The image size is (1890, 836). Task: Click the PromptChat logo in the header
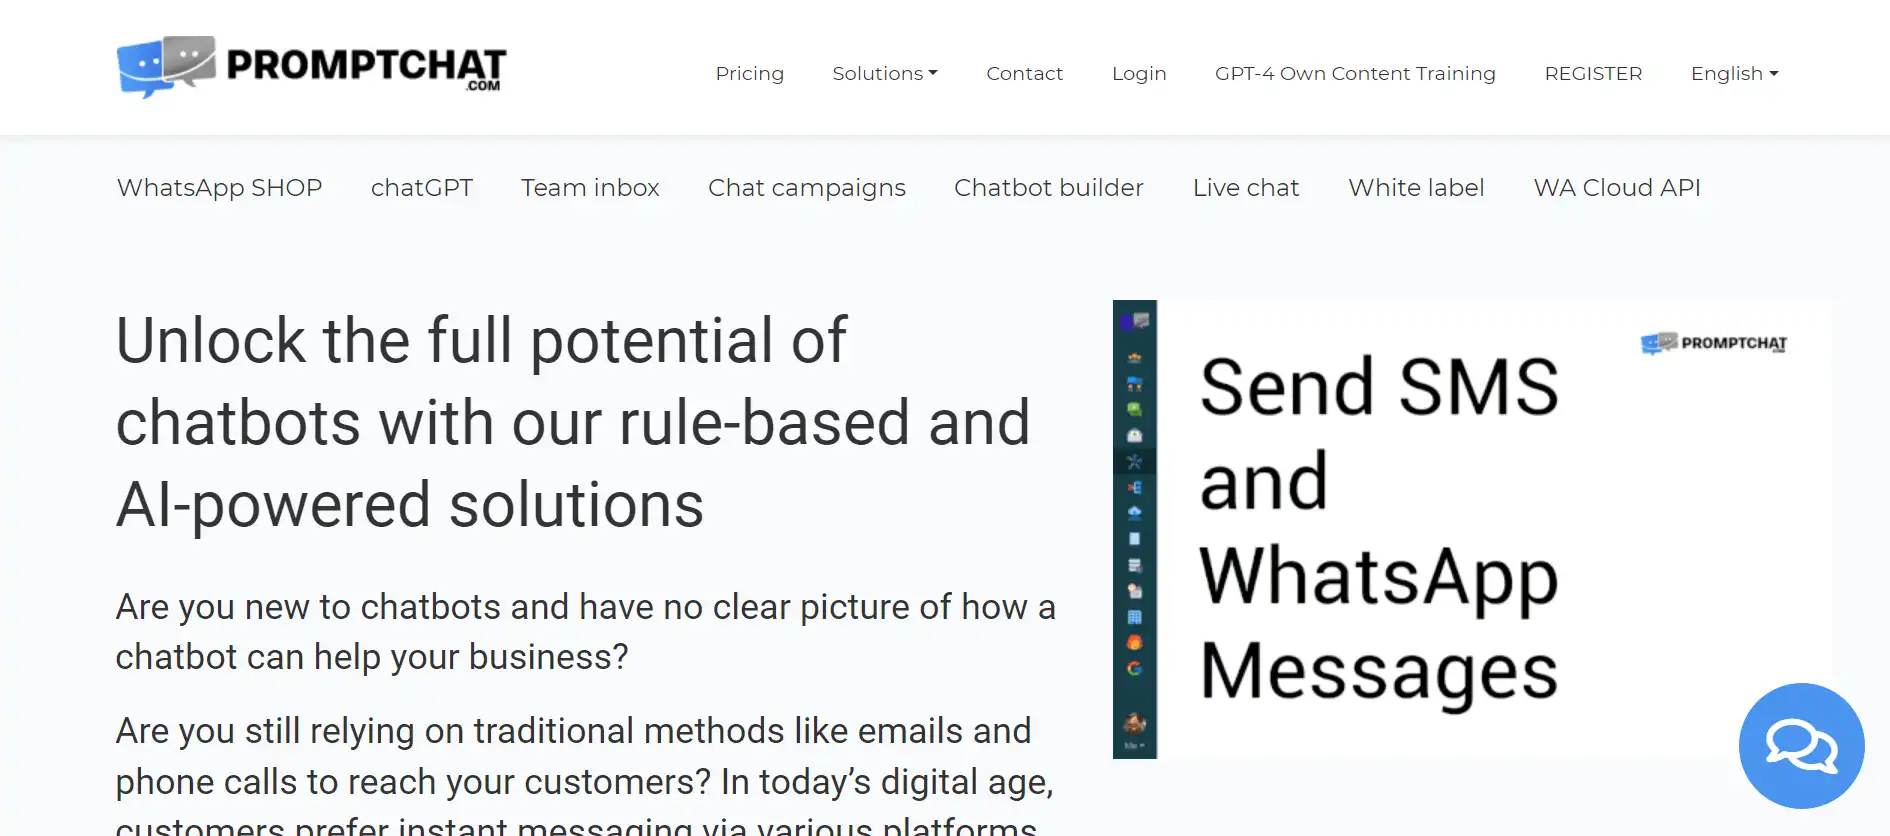point(311,67)
